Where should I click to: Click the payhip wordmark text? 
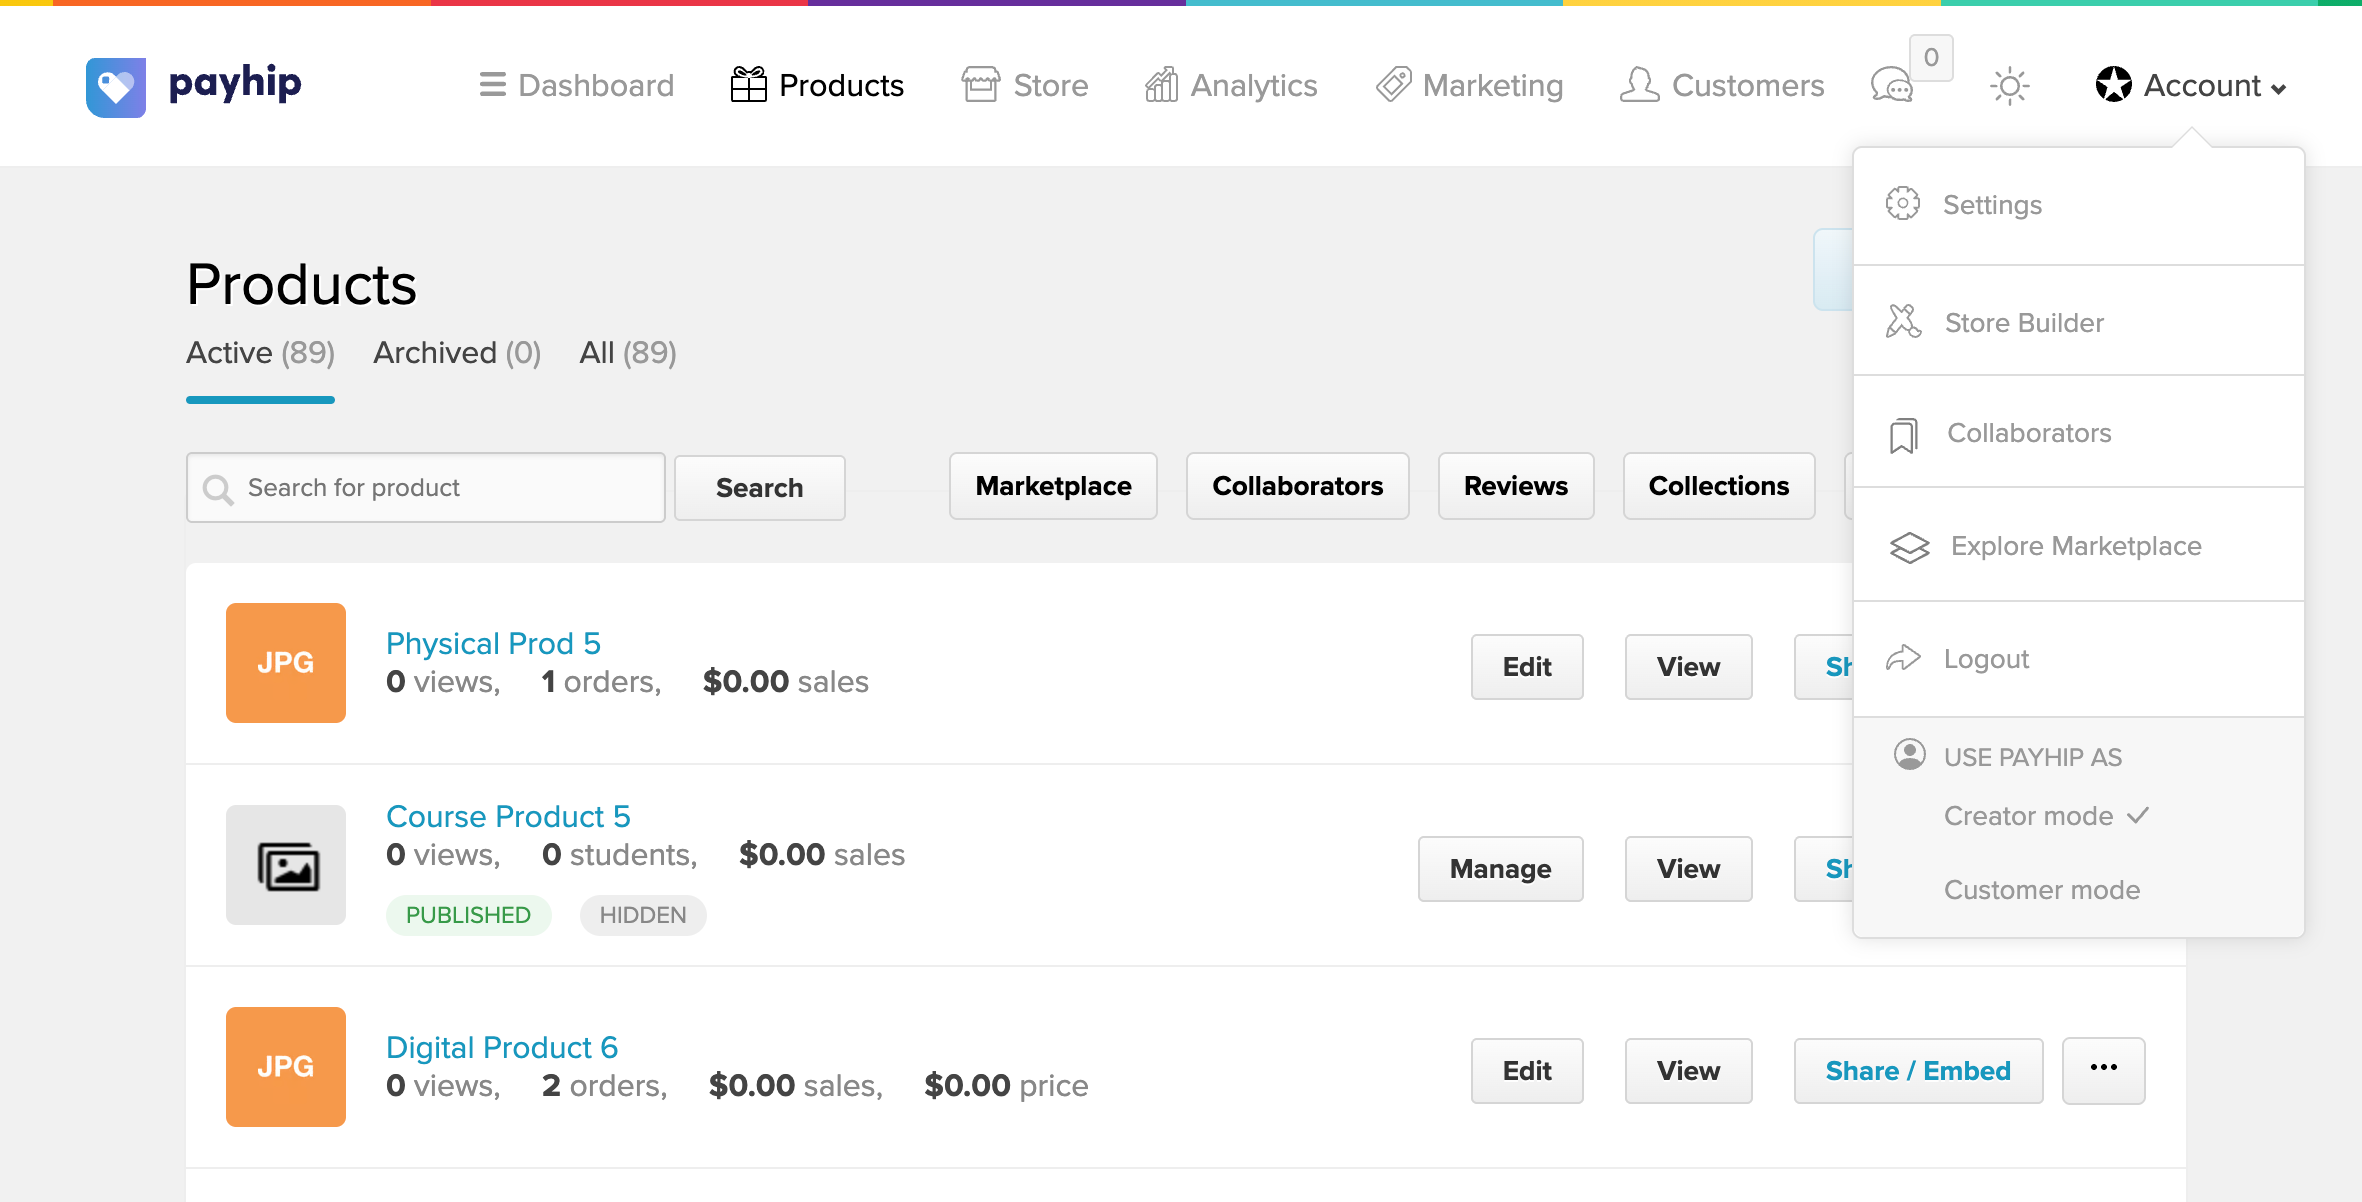235,84
